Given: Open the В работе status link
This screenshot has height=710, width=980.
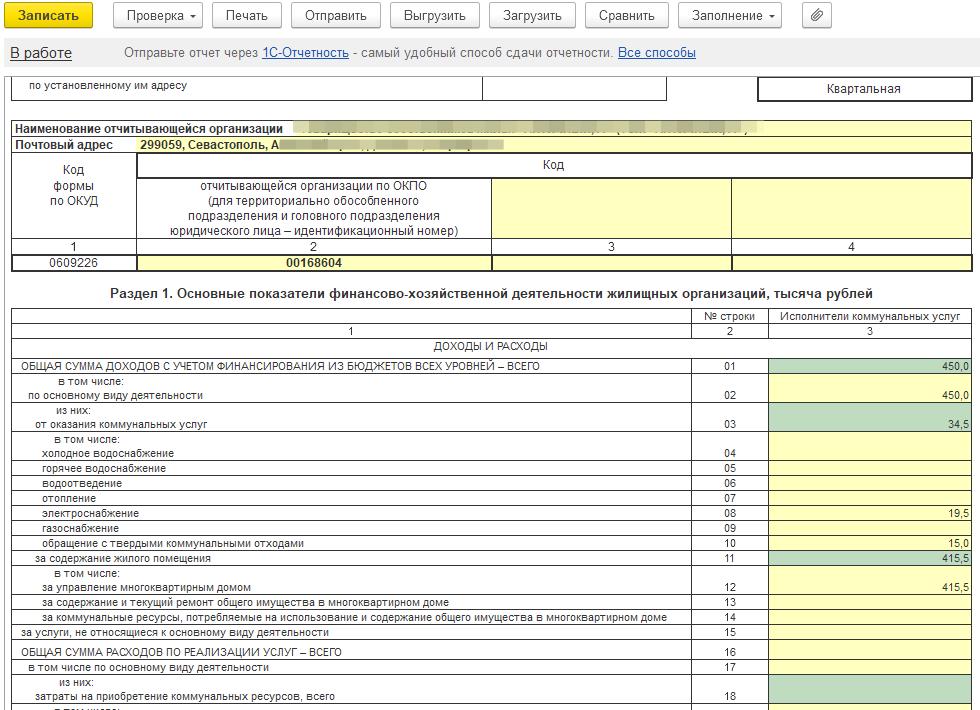Looking at the screenshot, I should click(41, 53).
